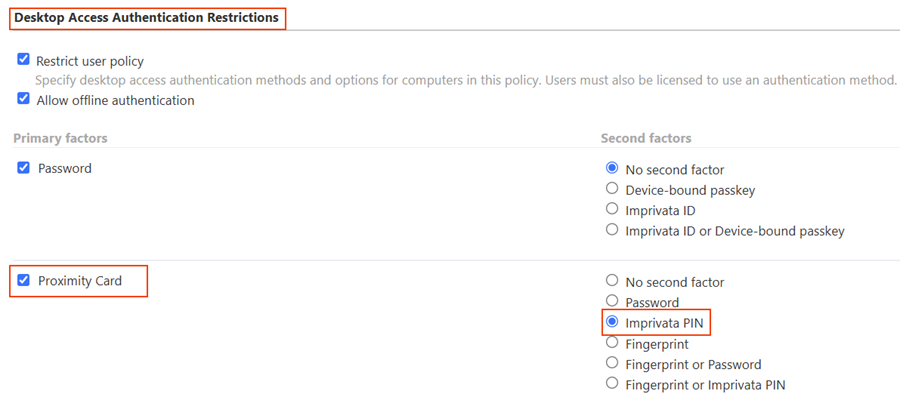The height and width of the screenshot is (397, 900).
Task: Choose Password as Proximity Card second factor
Action: [612, 301]
